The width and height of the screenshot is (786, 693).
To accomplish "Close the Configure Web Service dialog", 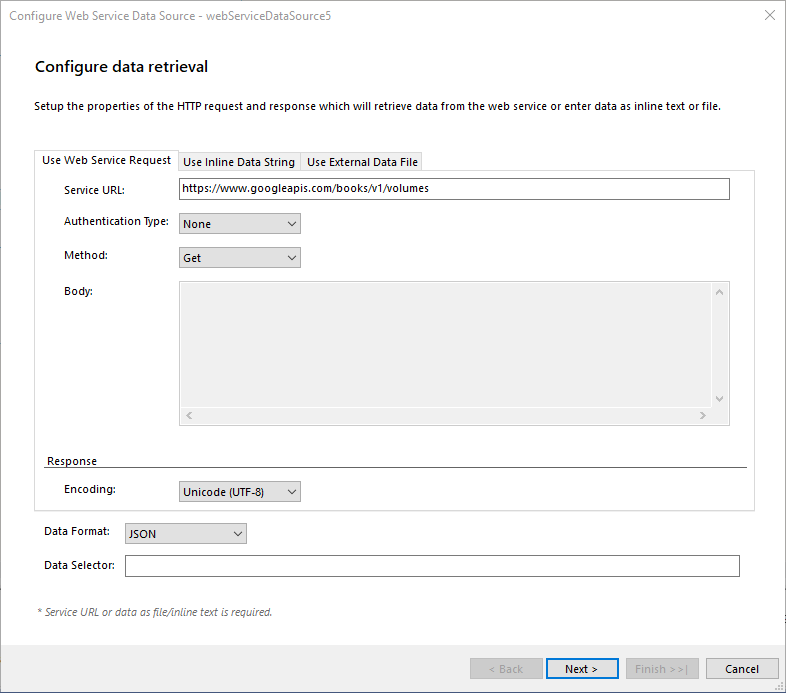I will coord(769,15).
